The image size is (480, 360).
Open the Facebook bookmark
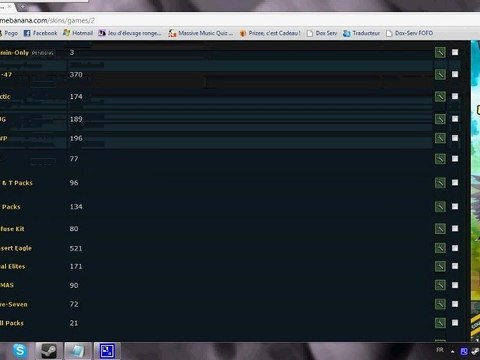pos(41,33)
